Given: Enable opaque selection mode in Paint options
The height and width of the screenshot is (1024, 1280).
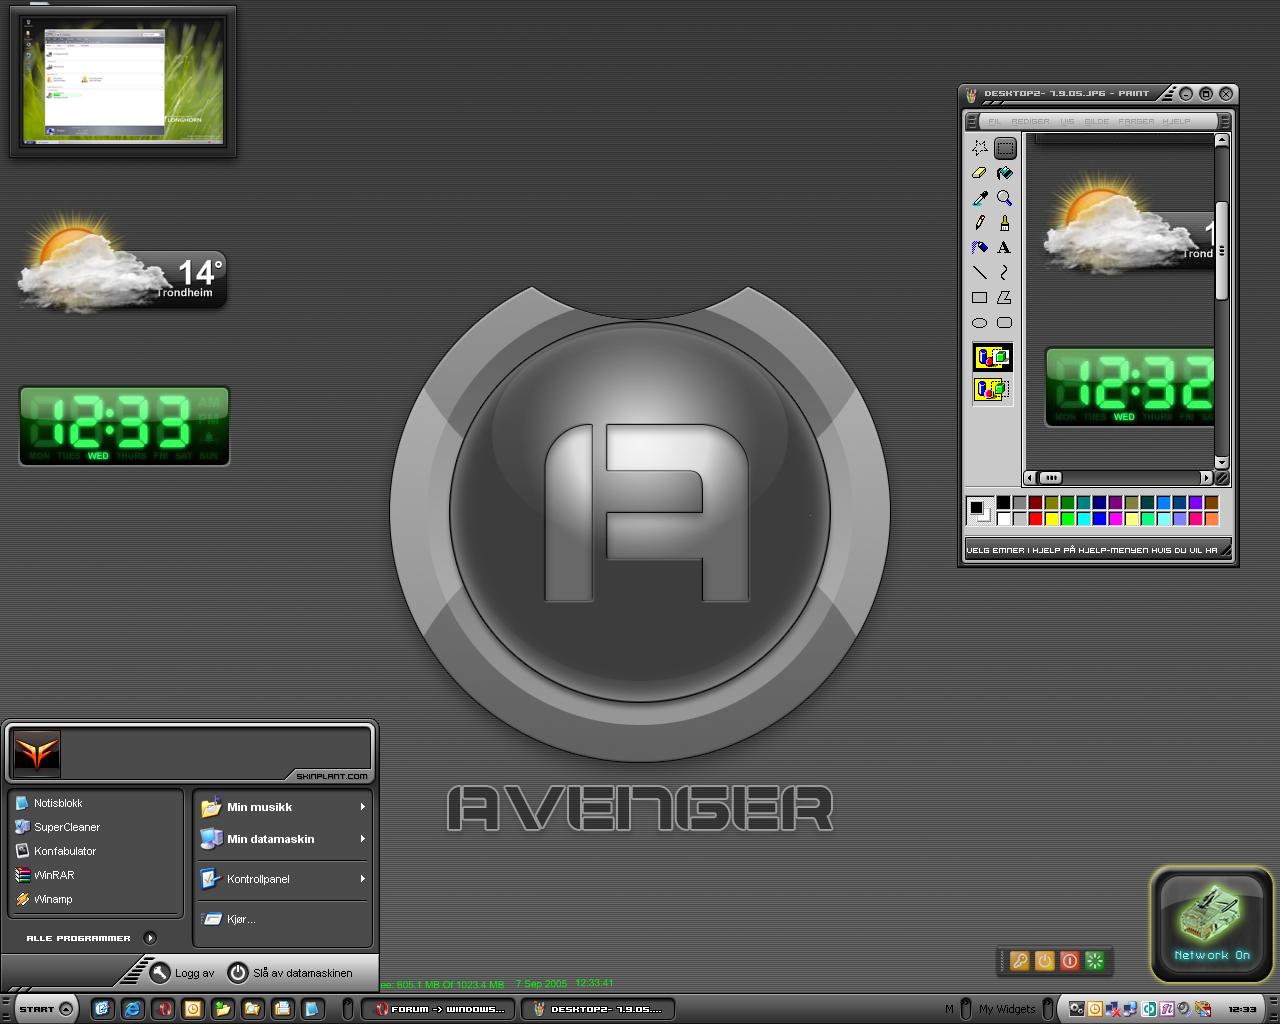Looking at the screenshot, I should pos(993,357).
